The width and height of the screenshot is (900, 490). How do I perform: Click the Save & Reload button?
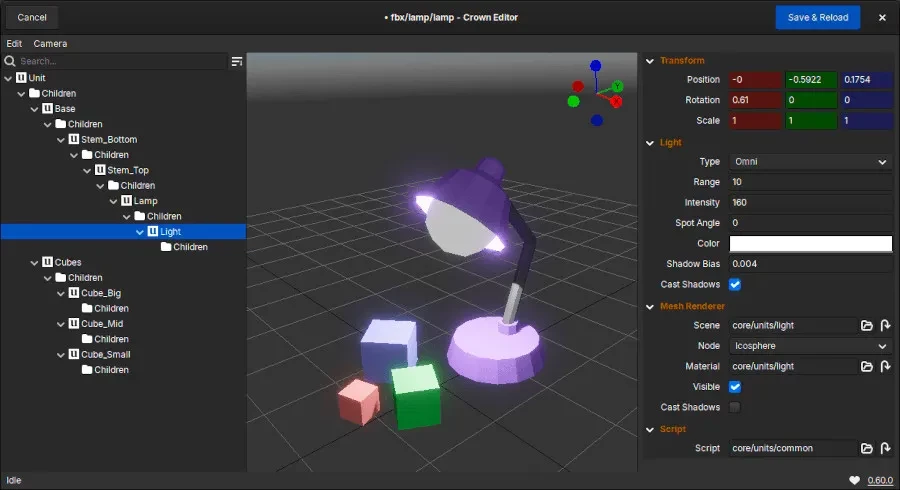(817, 17)
